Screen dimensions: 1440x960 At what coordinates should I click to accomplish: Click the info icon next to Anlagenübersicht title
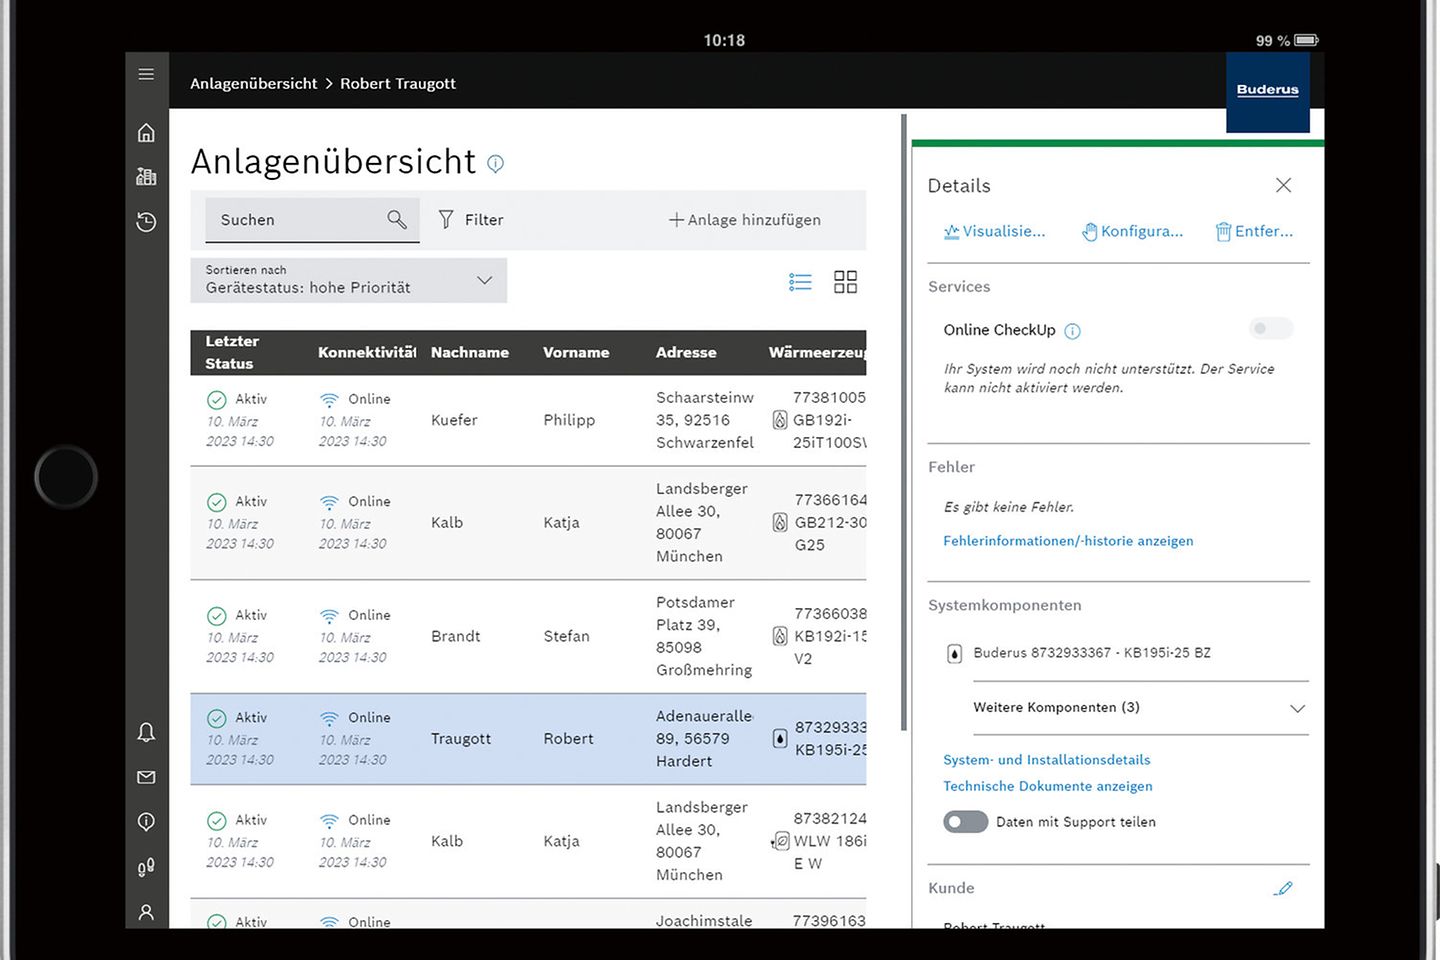(x=495, y=163)
